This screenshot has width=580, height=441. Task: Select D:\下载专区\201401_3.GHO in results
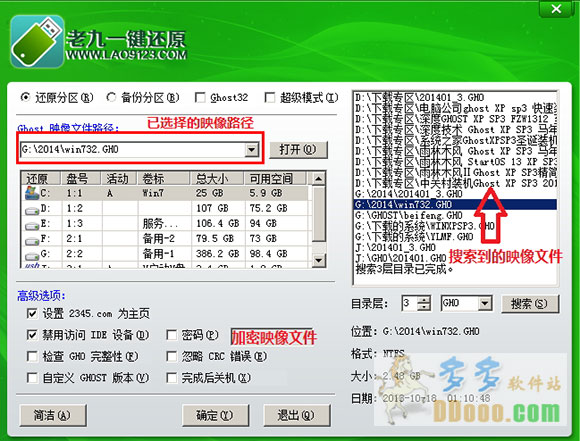(455, 98)
